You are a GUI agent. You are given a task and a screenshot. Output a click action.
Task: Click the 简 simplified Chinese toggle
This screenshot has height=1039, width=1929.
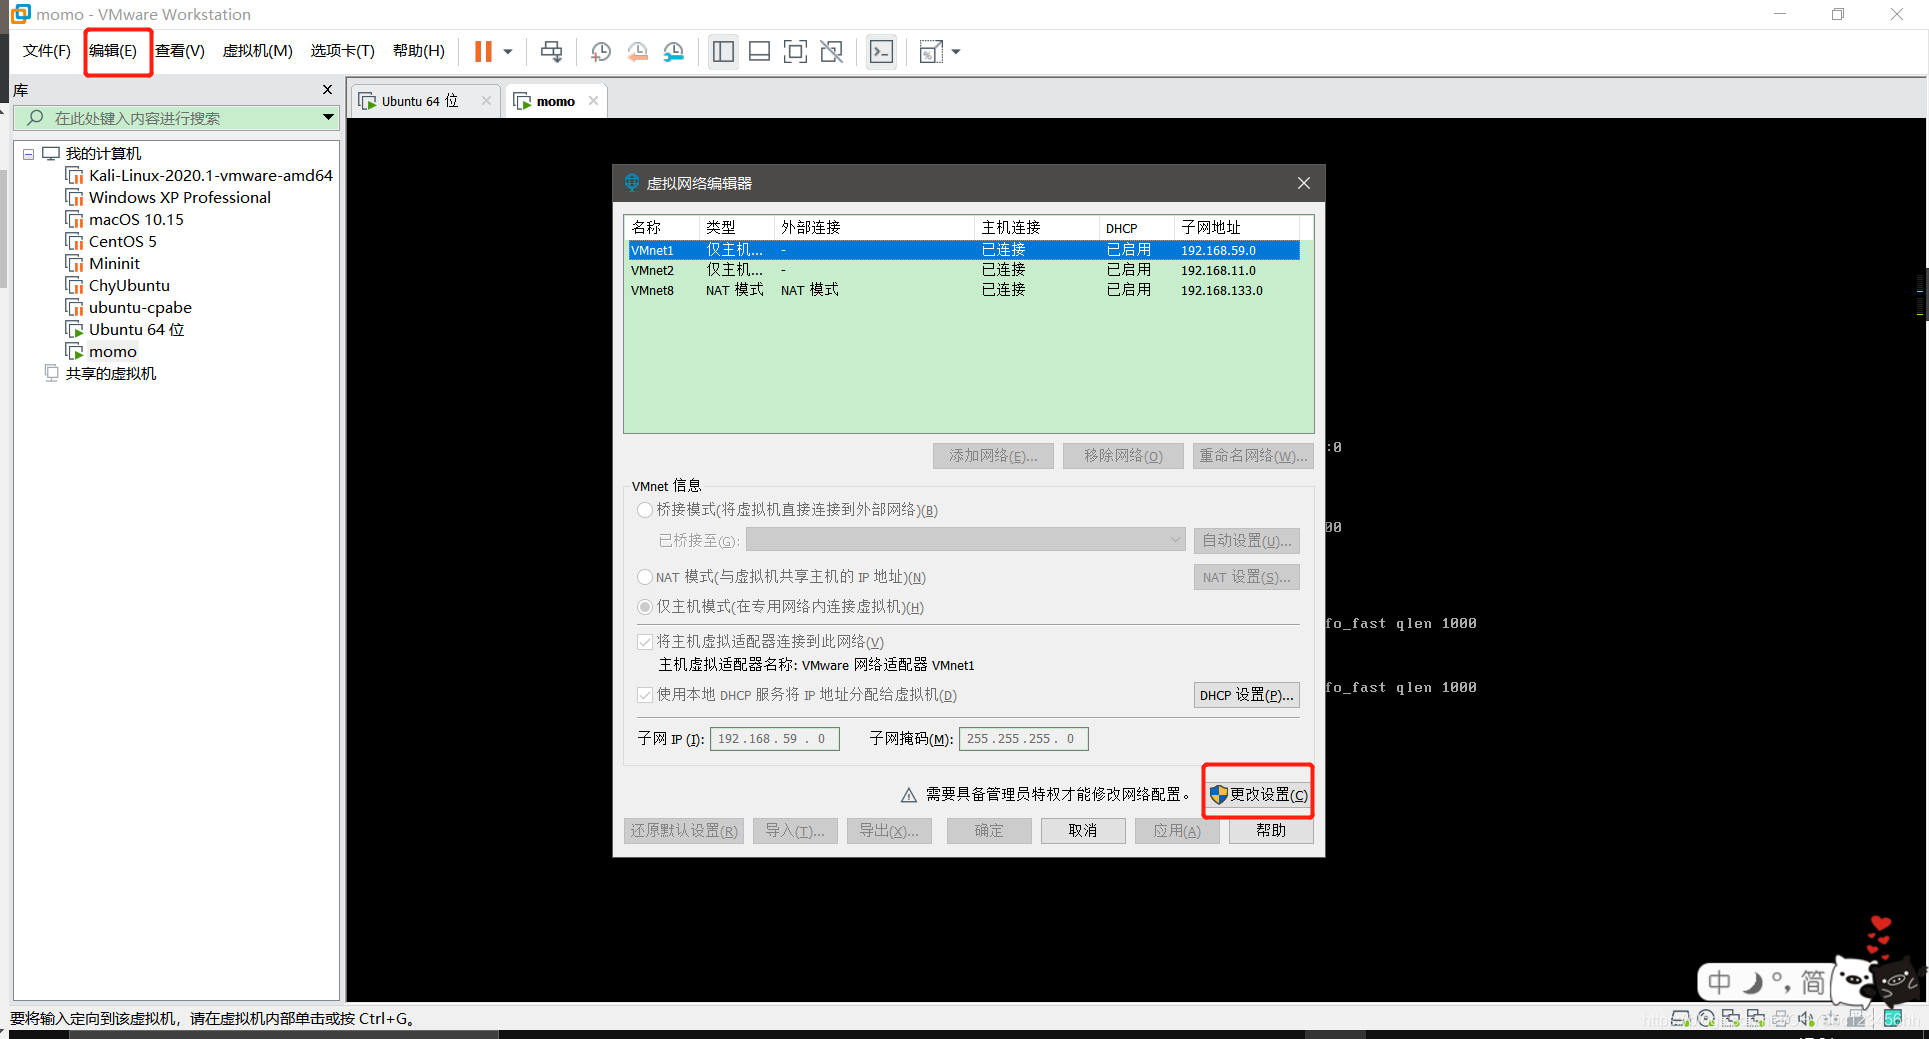1813,982
